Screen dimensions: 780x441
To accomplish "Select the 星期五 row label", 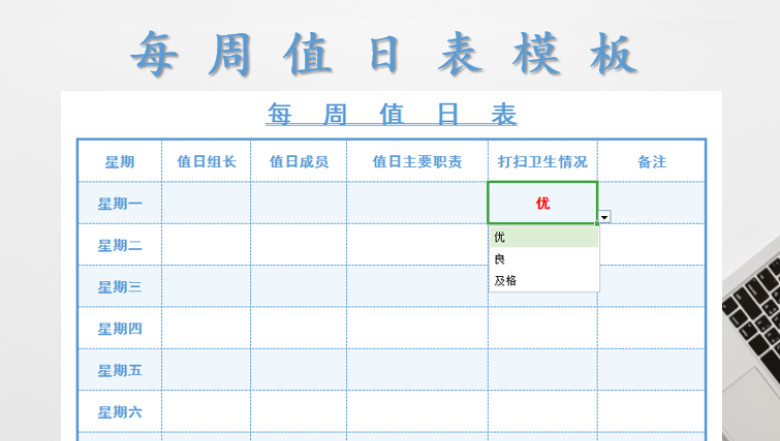I will pyautogui.click(x=119, y=370).
